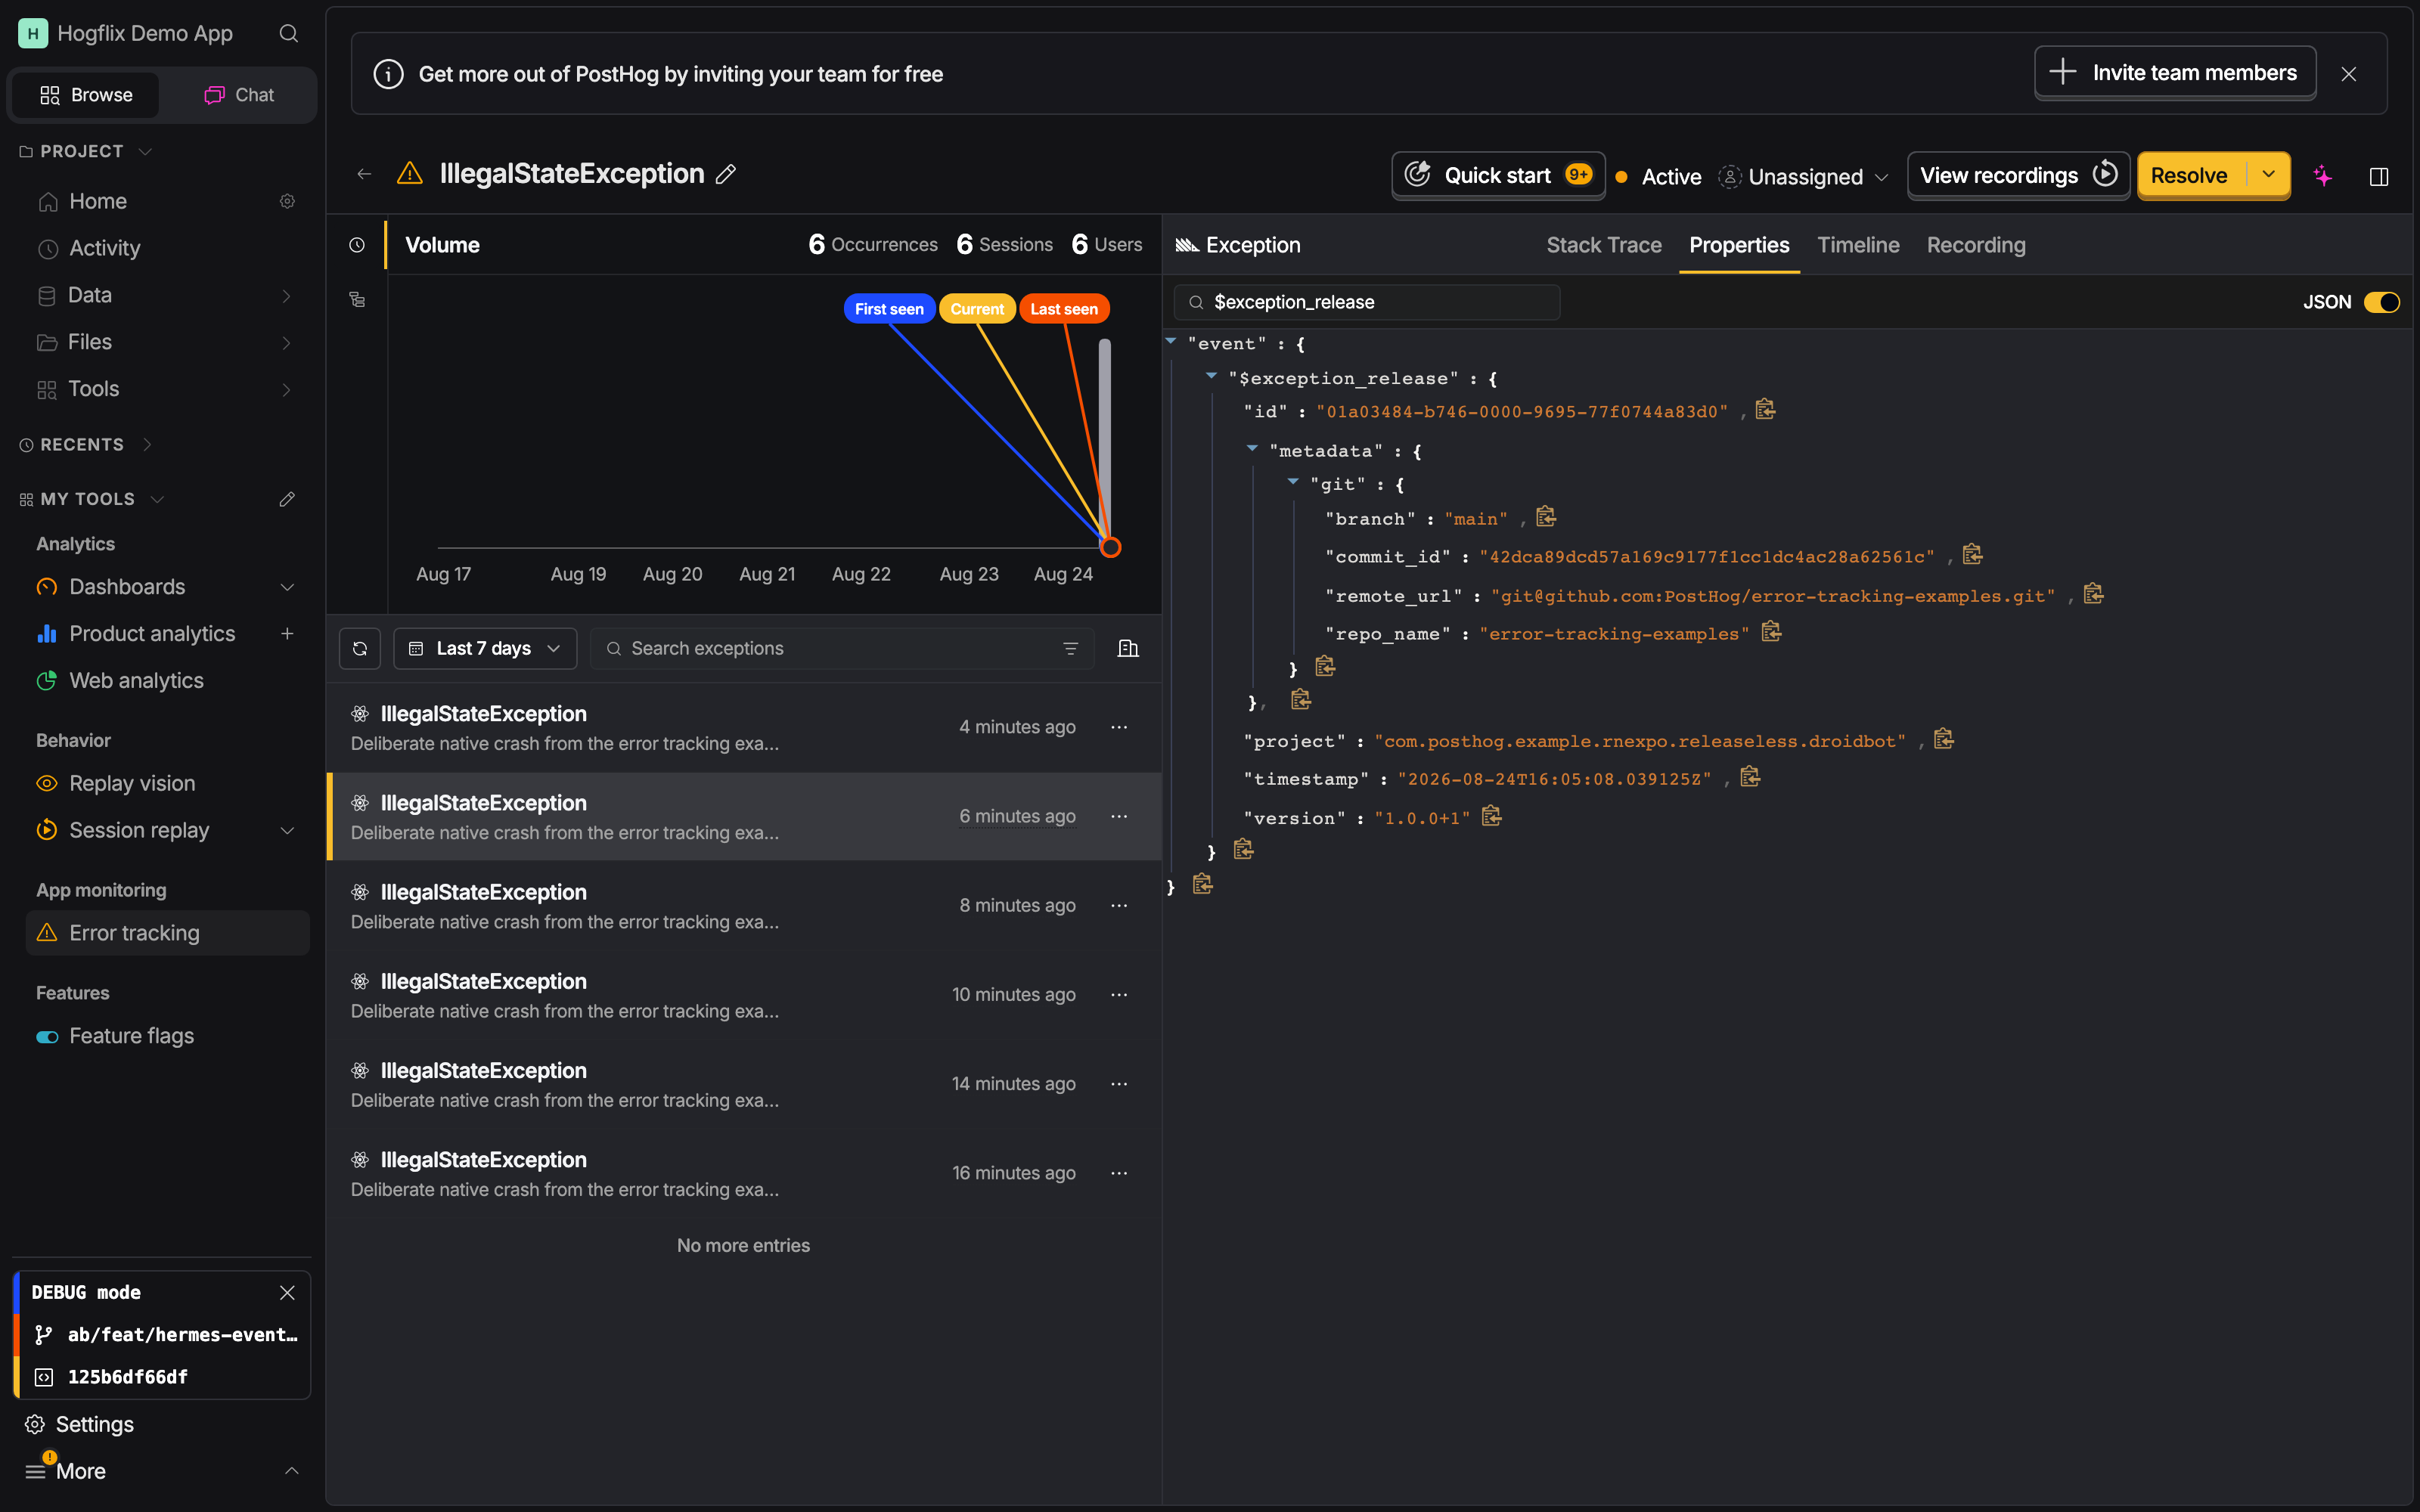Copy the git branch value
The image size is (2420, 1512).
[x=1546, y=517]
